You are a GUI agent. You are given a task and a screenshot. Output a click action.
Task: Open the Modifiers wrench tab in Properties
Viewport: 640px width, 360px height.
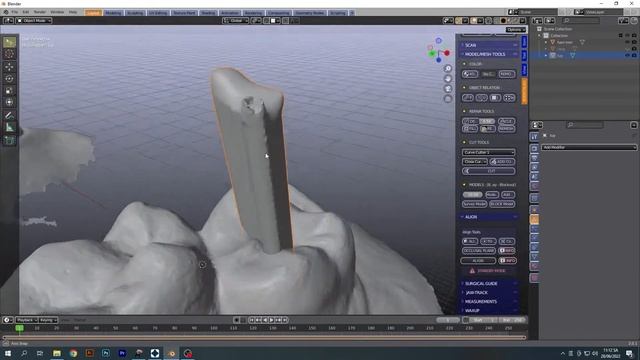534,220
